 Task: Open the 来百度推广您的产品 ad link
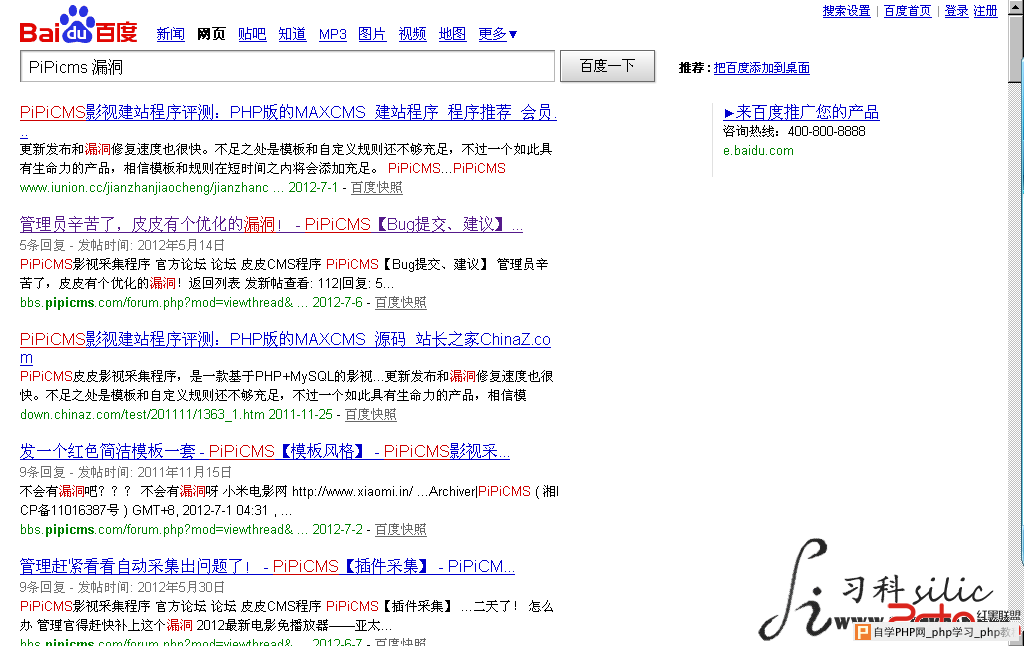tap(801, 112)
